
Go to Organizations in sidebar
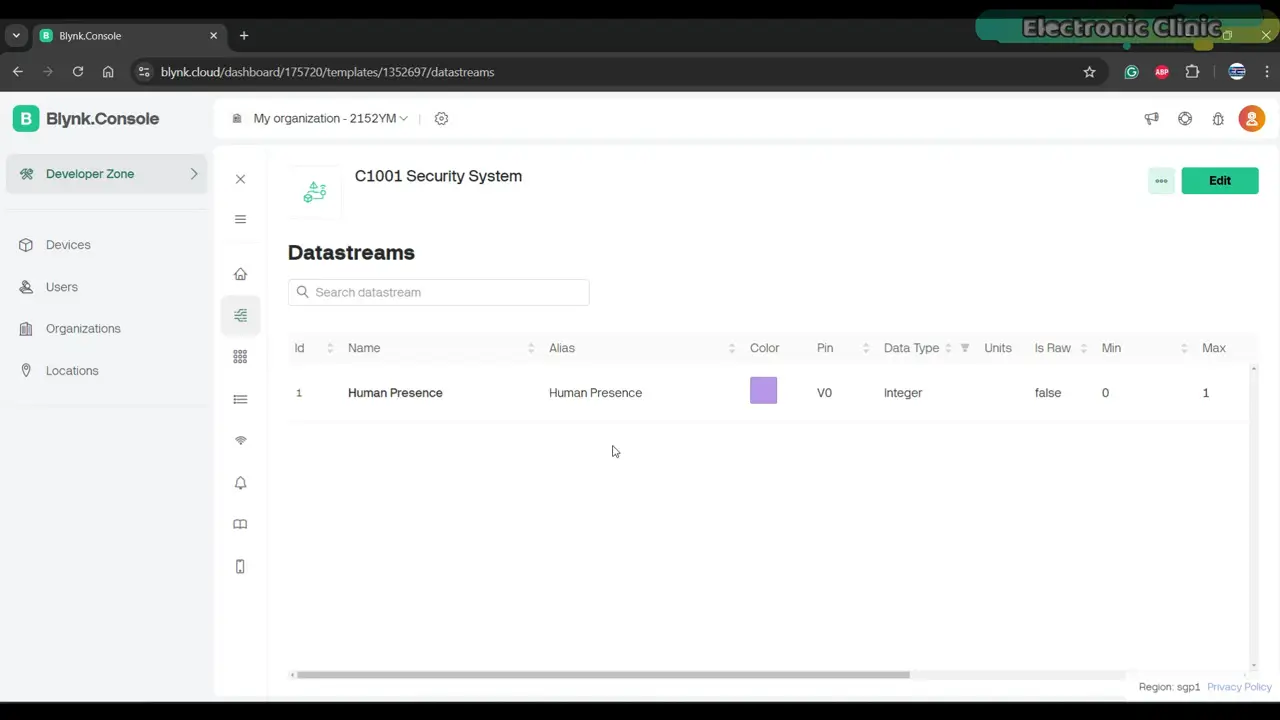[x=83, y=329]
